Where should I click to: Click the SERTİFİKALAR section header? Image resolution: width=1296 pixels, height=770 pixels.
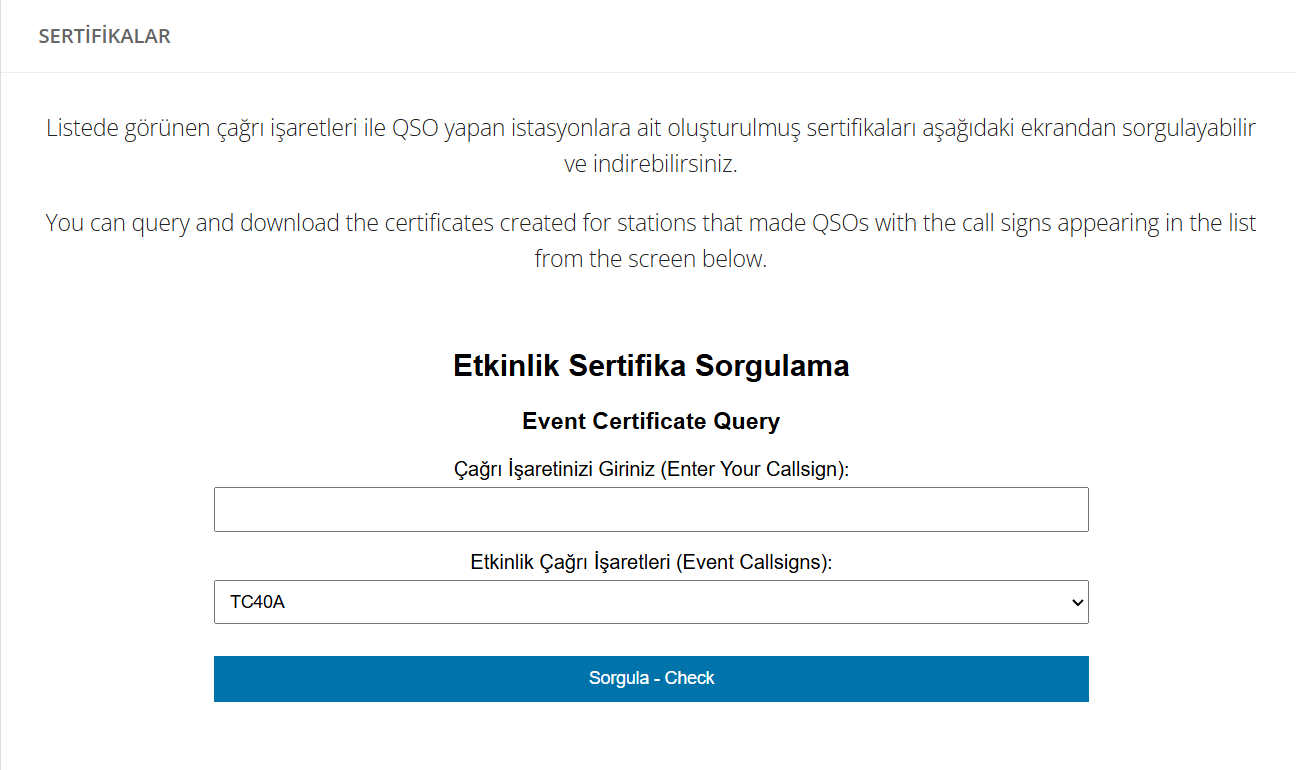click(104, 36)
